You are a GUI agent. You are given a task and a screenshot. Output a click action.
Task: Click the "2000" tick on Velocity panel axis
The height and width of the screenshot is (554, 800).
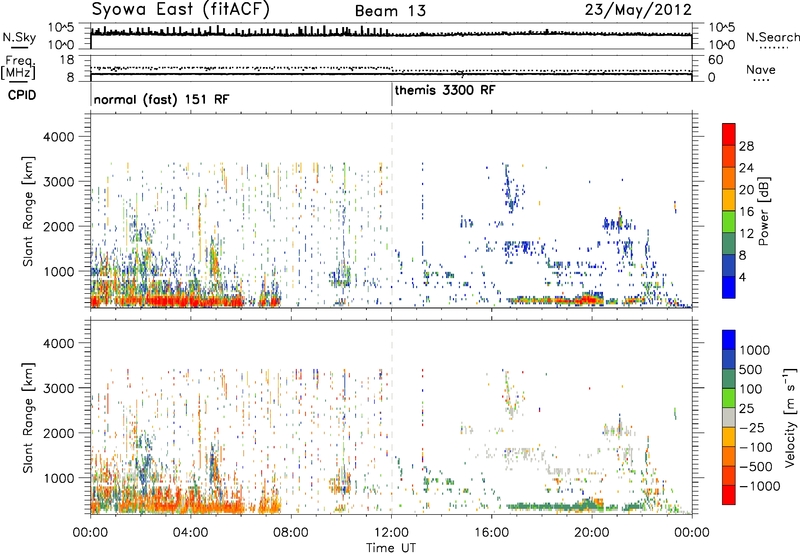[x=59, y=433]
